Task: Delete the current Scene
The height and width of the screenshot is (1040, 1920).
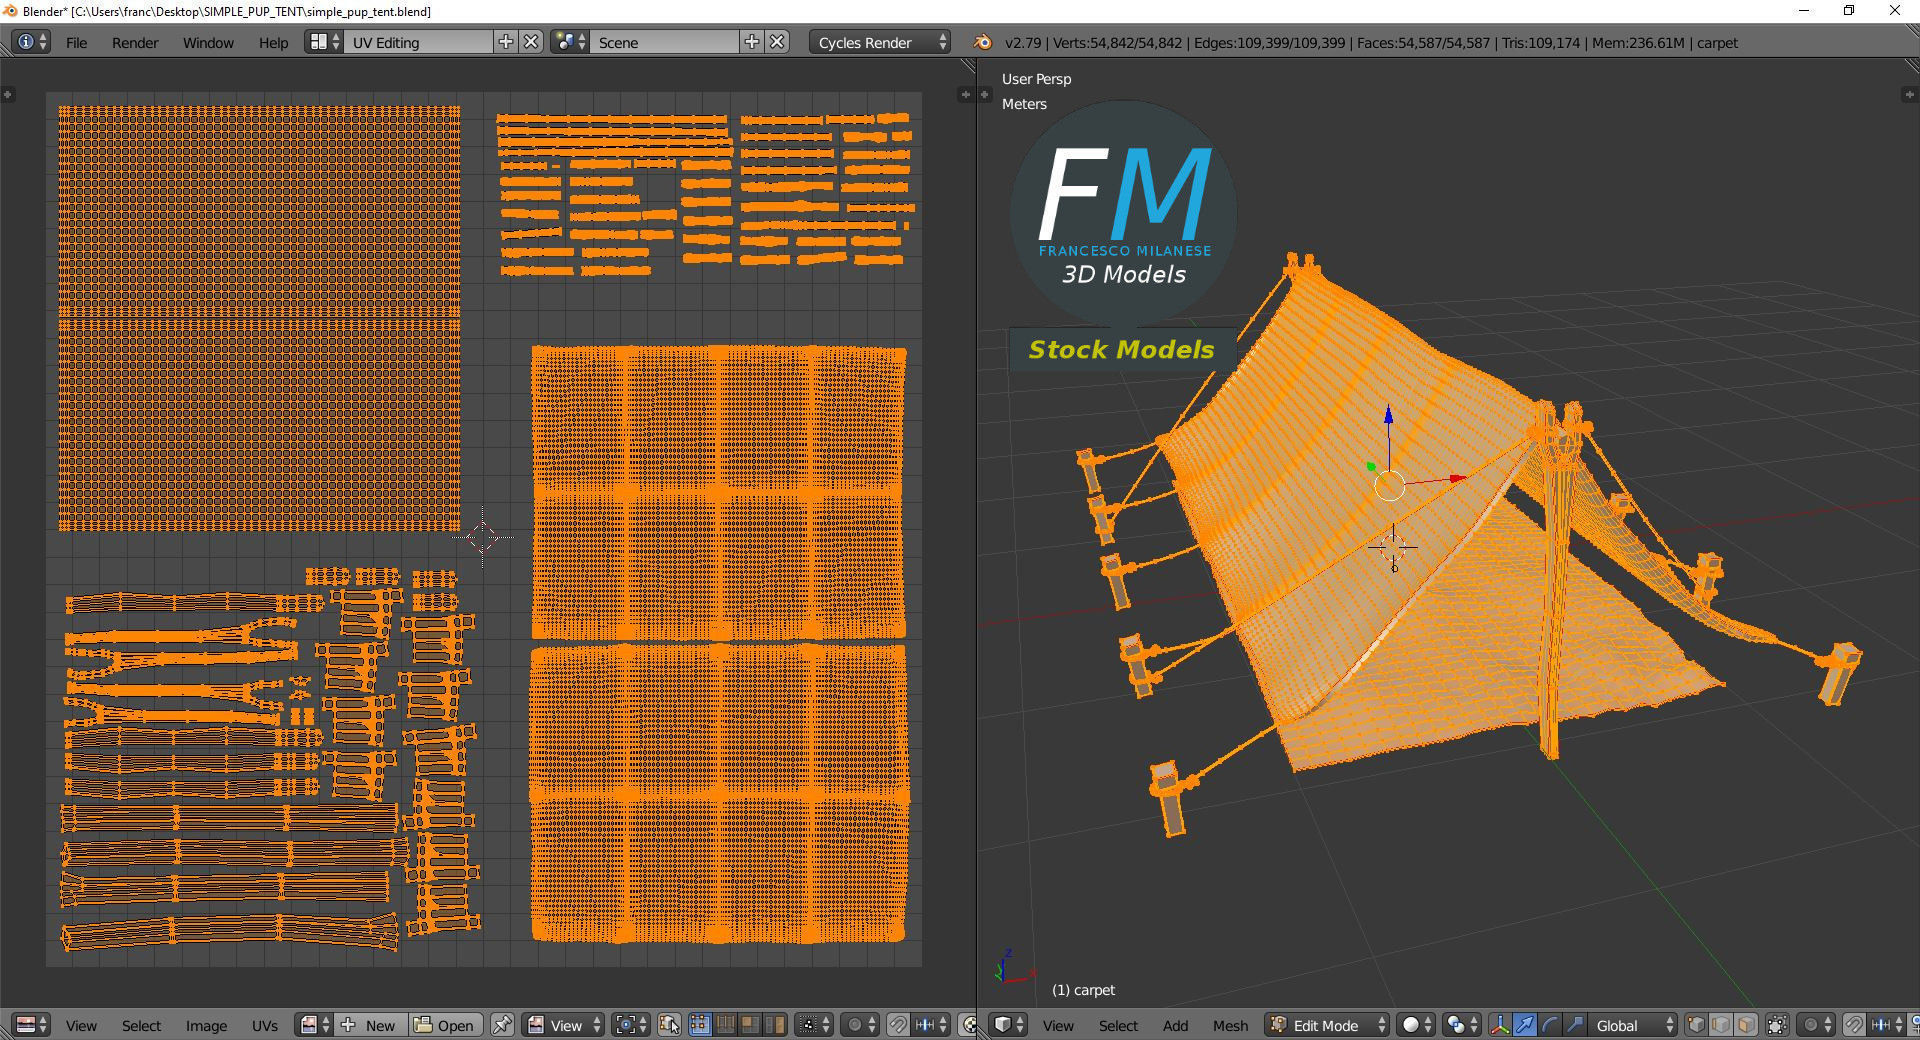Action: (x=778, y=42)
